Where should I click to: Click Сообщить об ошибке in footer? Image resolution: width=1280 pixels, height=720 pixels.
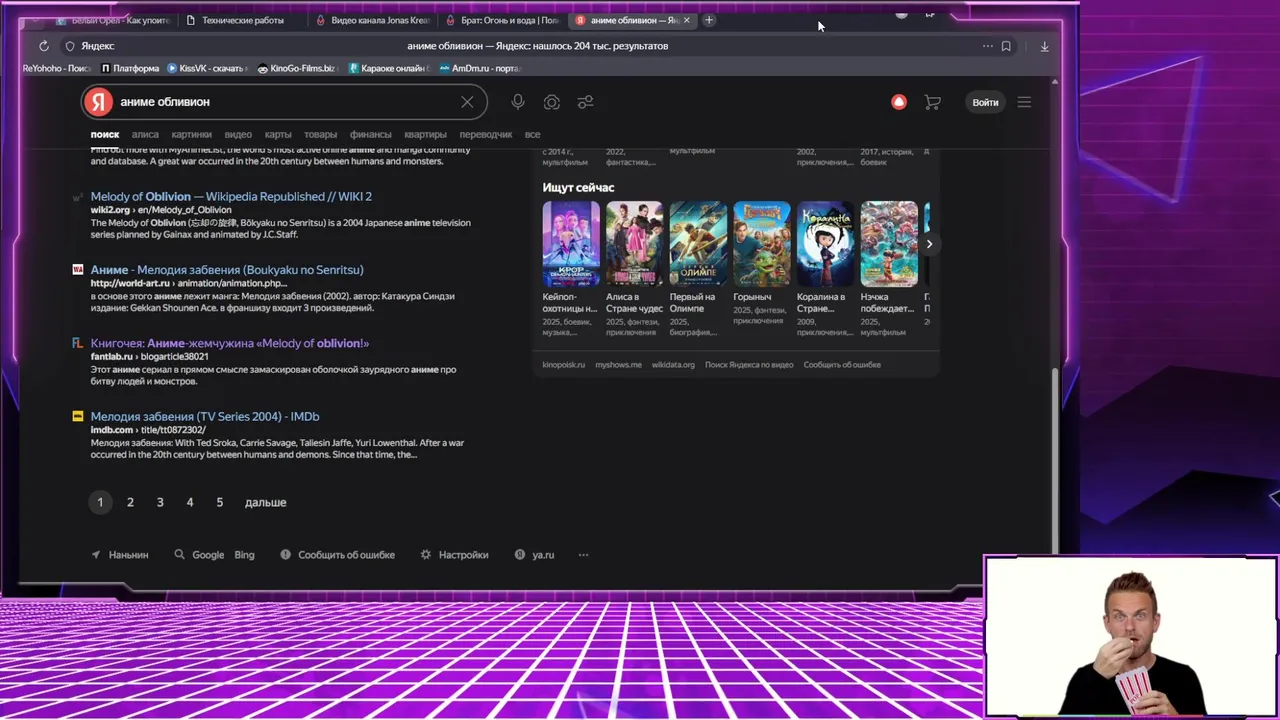click(x=338, y=555)
